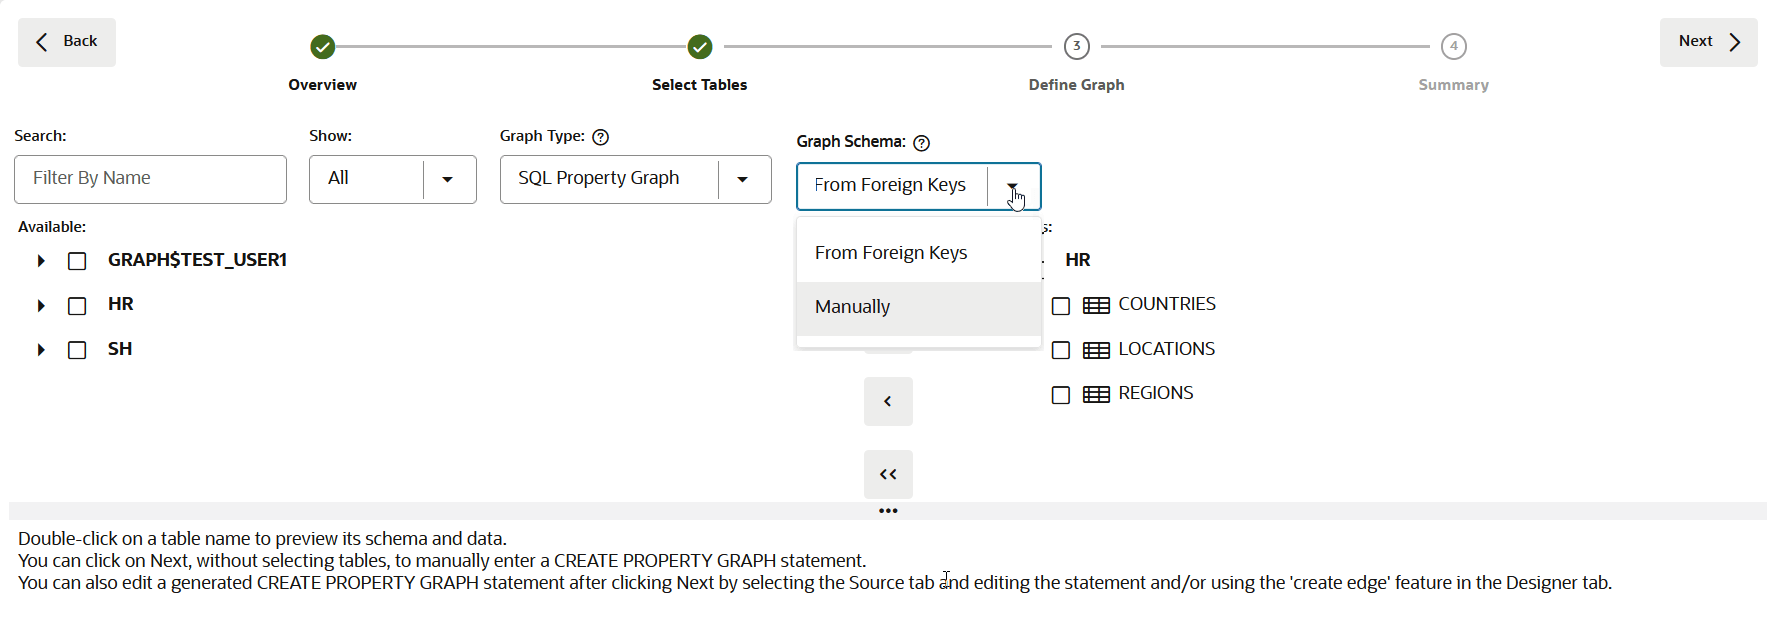This screenshot has height=636, width=1768.
Task: Open the Graph Type dropdown
Action: tap(636, 179)
